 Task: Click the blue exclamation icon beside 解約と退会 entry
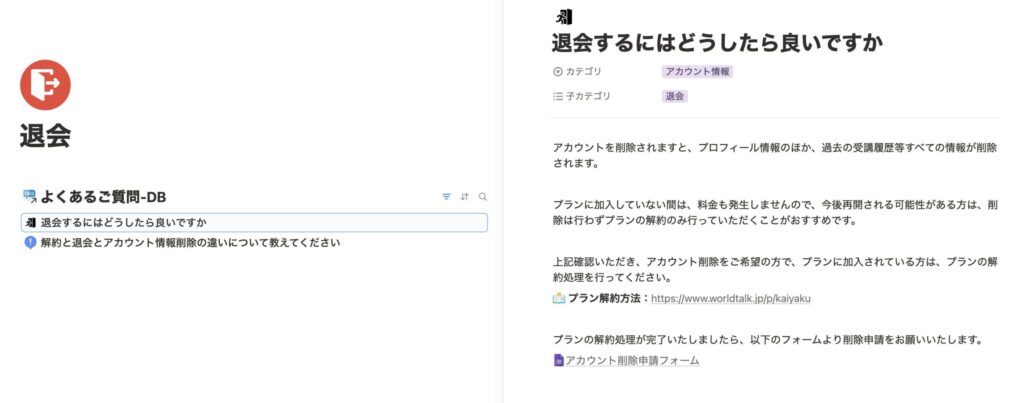(x=30, y=242)
